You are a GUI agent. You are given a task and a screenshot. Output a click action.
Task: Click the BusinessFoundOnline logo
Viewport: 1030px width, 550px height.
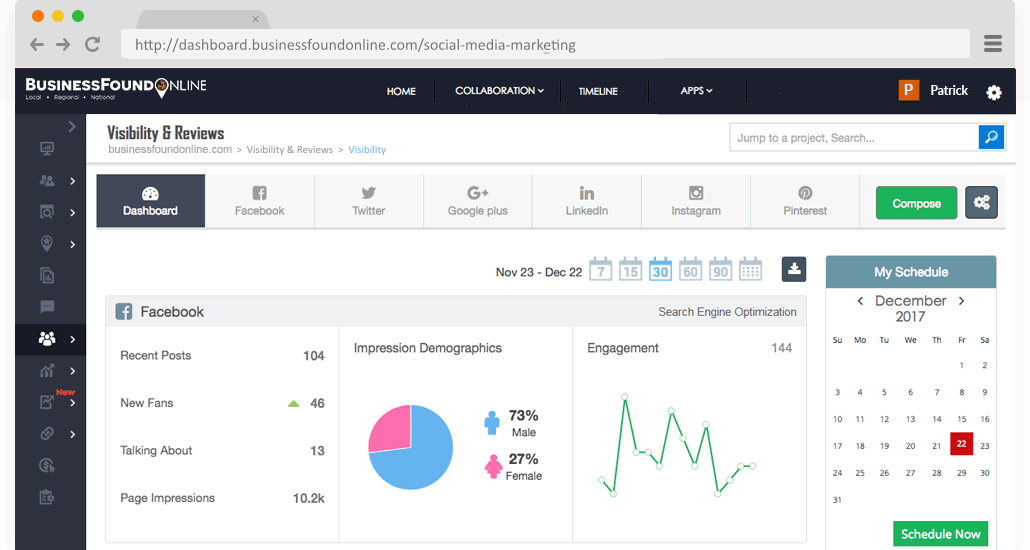116,89
